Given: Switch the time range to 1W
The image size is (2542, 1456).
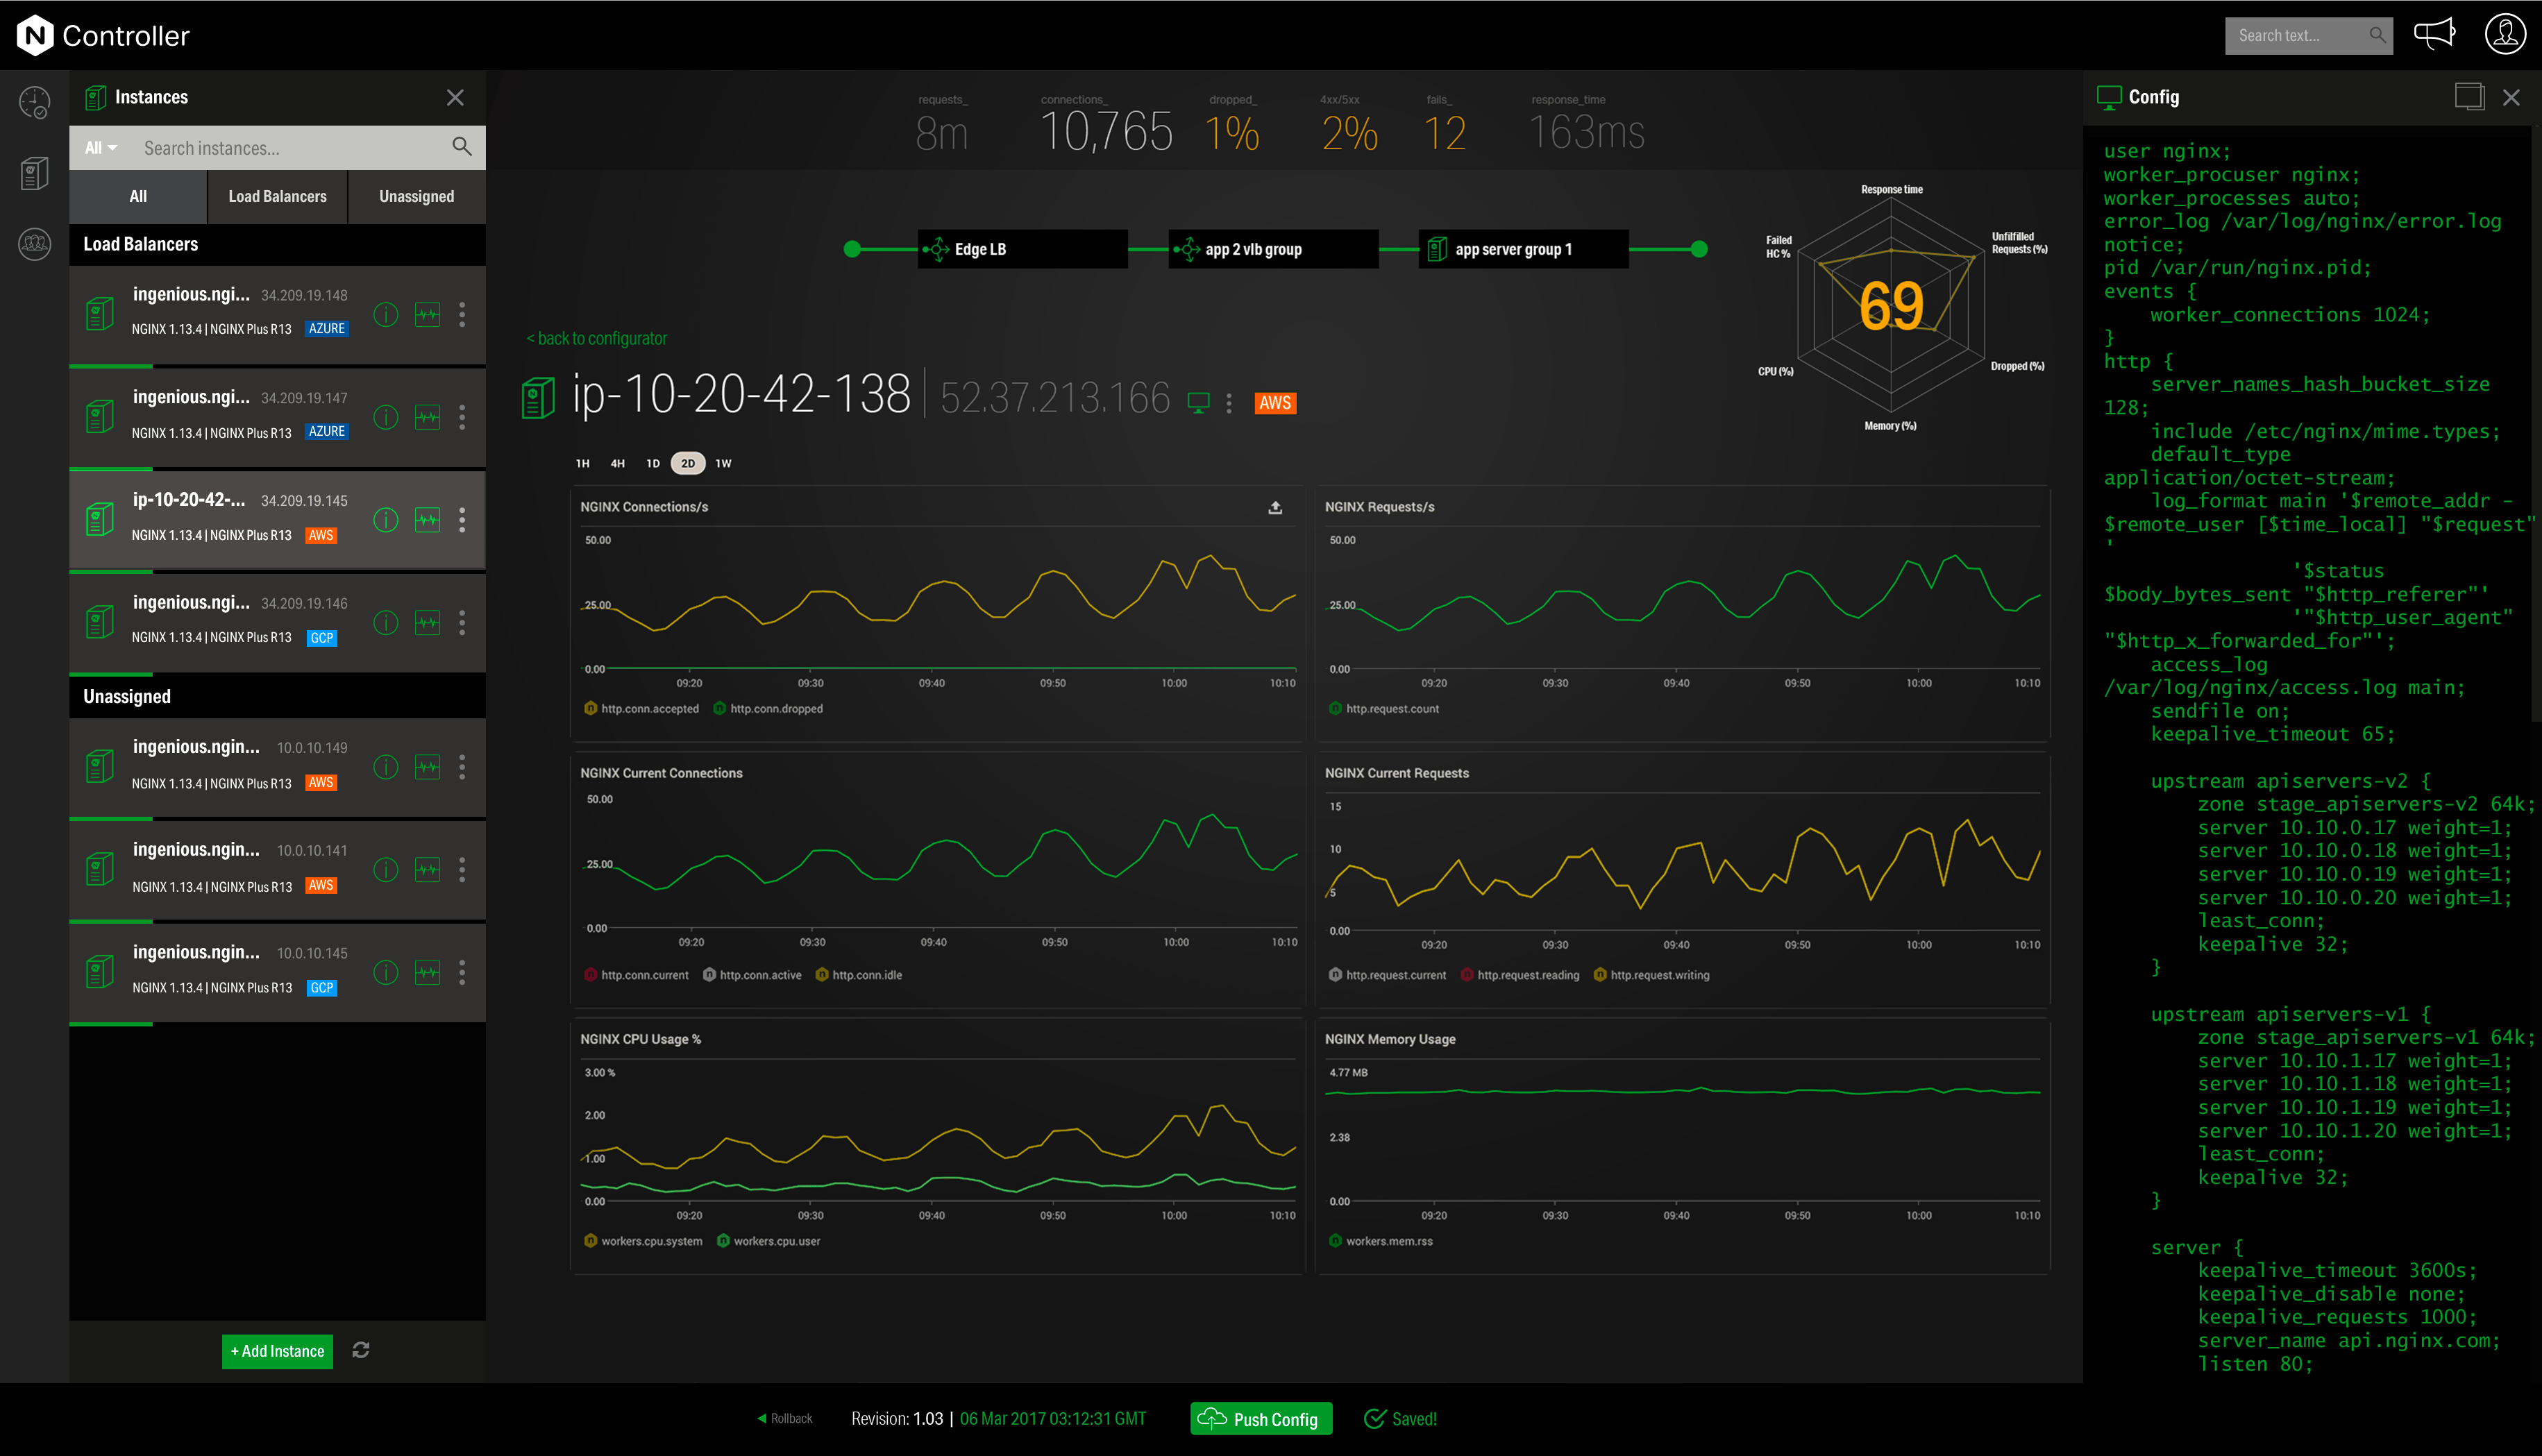Looking at the screenshot, I should tap(723, 463).
